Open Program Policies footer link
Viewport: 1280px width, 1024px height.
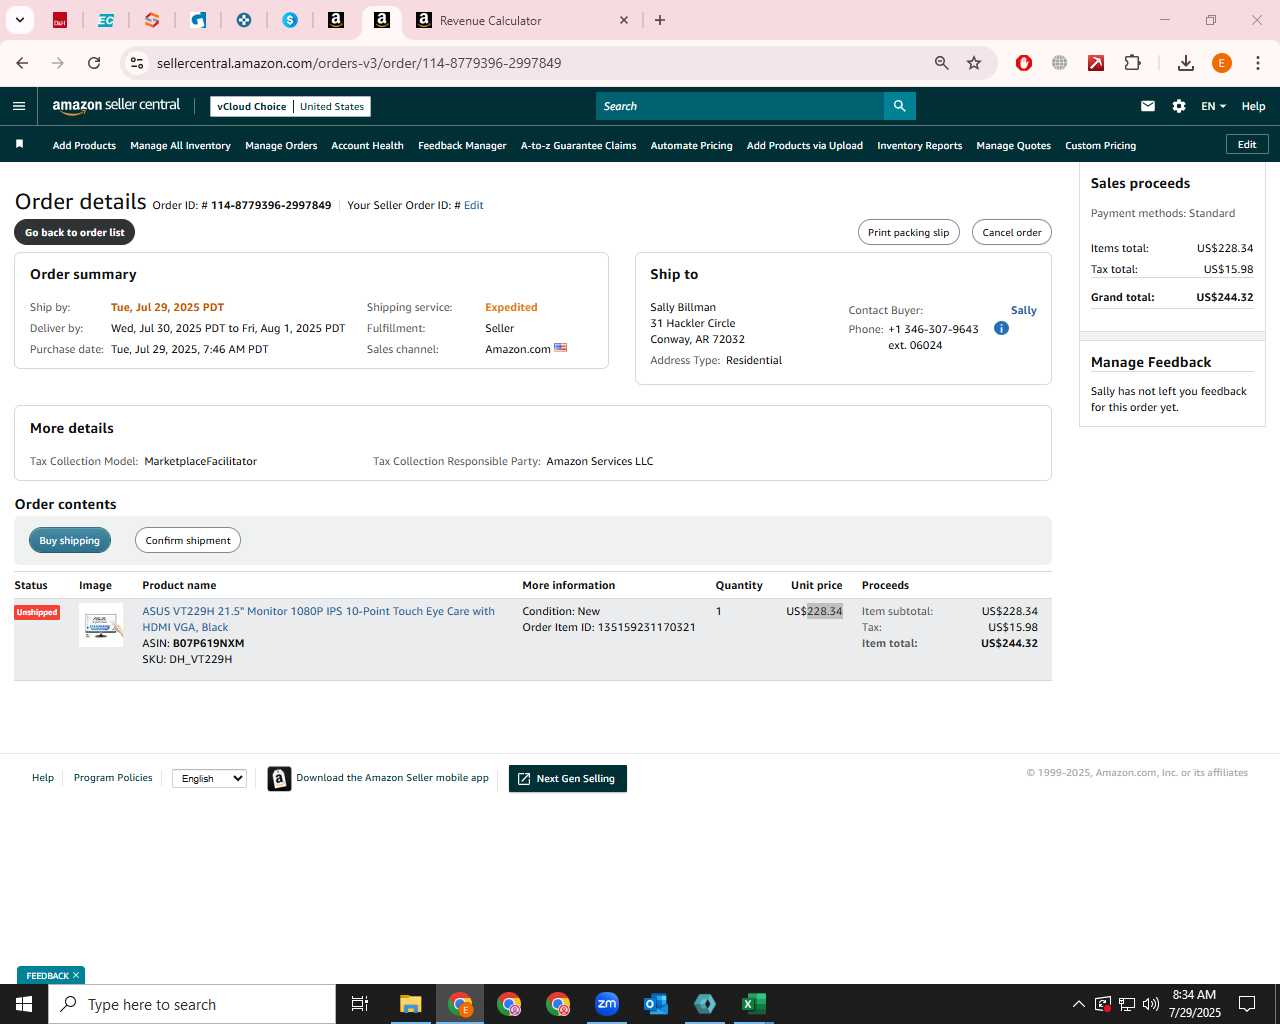pyautogui.click(x=113, y=777)
